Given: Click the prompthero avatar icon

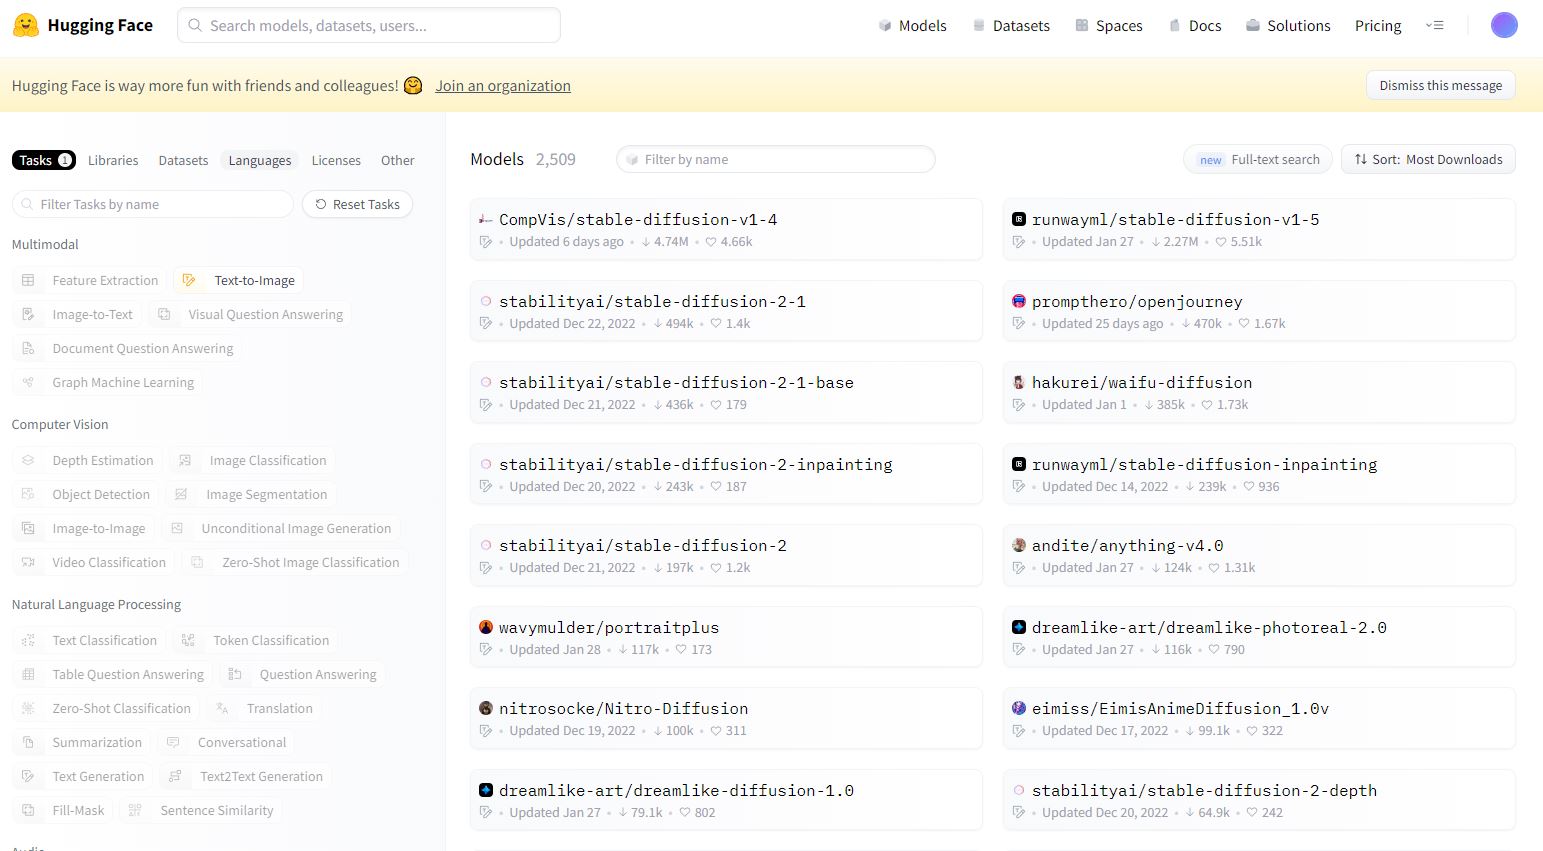Looking at the screenshot, I should [1019, 301].
